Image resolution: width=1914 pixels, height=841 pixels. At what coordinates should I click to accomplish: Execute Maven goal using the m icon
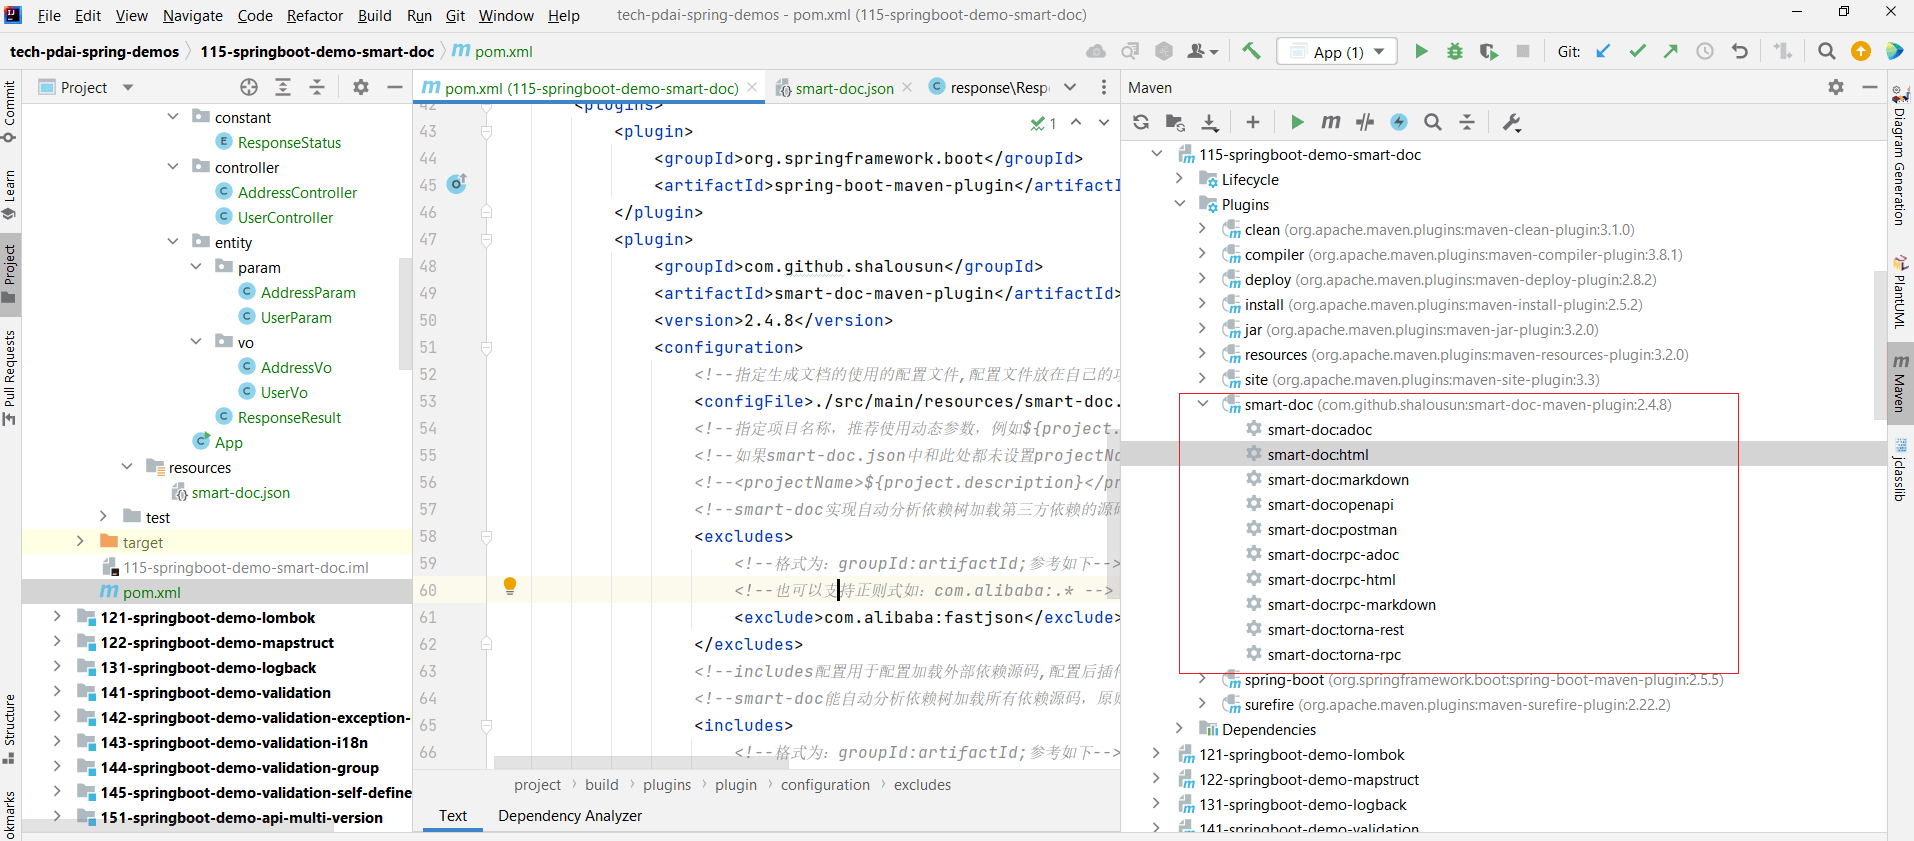(x=1330, y=122)
